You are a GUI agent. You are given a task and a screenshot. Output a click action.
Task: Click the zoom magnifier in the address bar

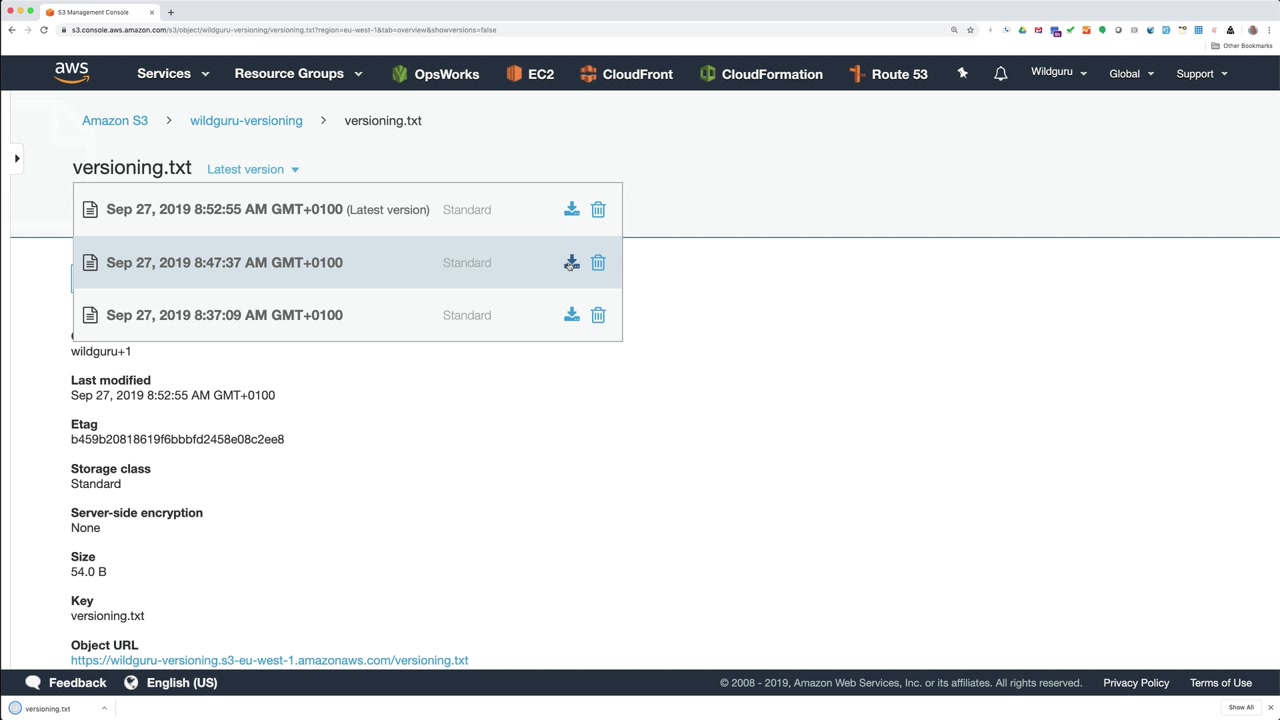pos(954,30)
